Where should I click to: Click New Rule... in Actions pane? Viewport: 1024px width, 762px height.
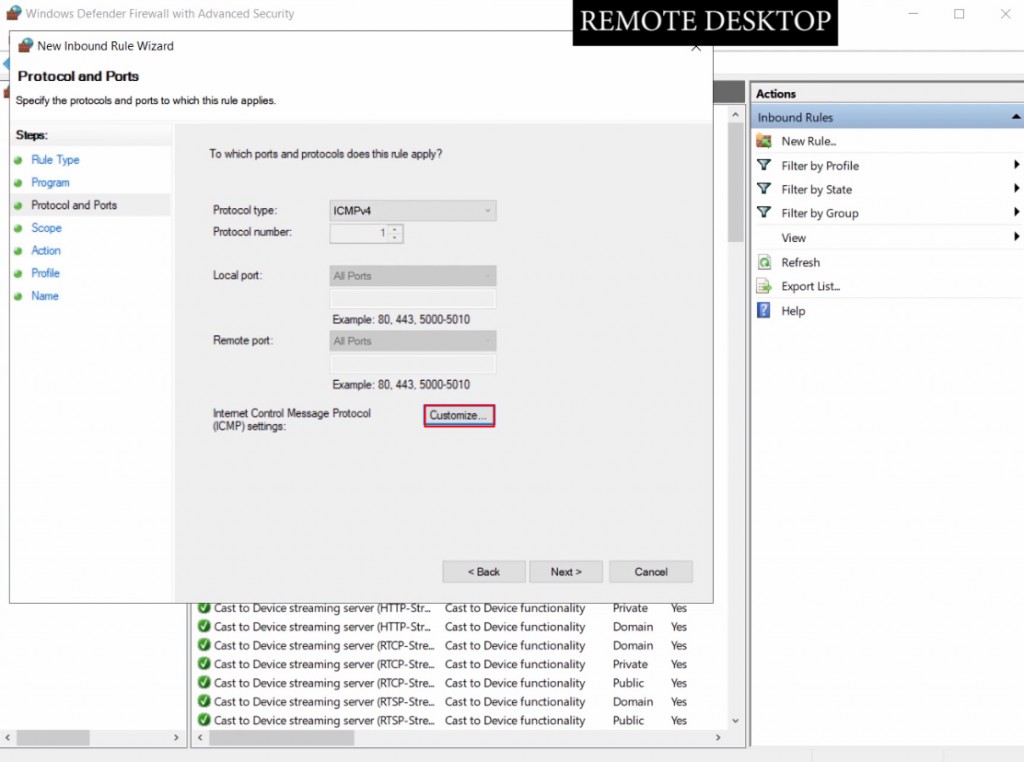pyautogui.click(x=808, y=141)
